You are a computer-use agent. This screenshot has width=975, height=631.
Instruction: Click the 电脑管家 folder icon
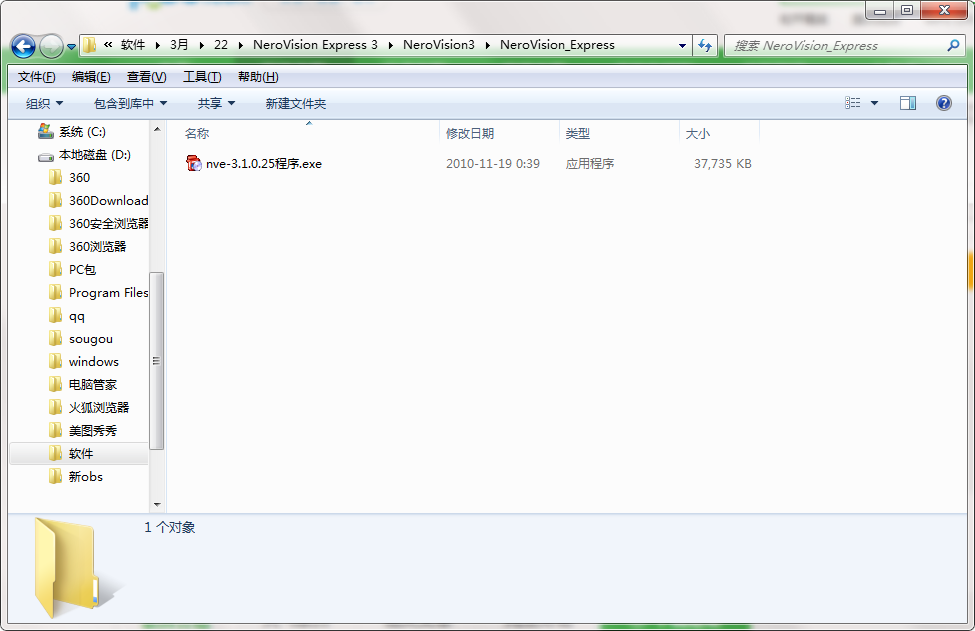pos(55,384)
